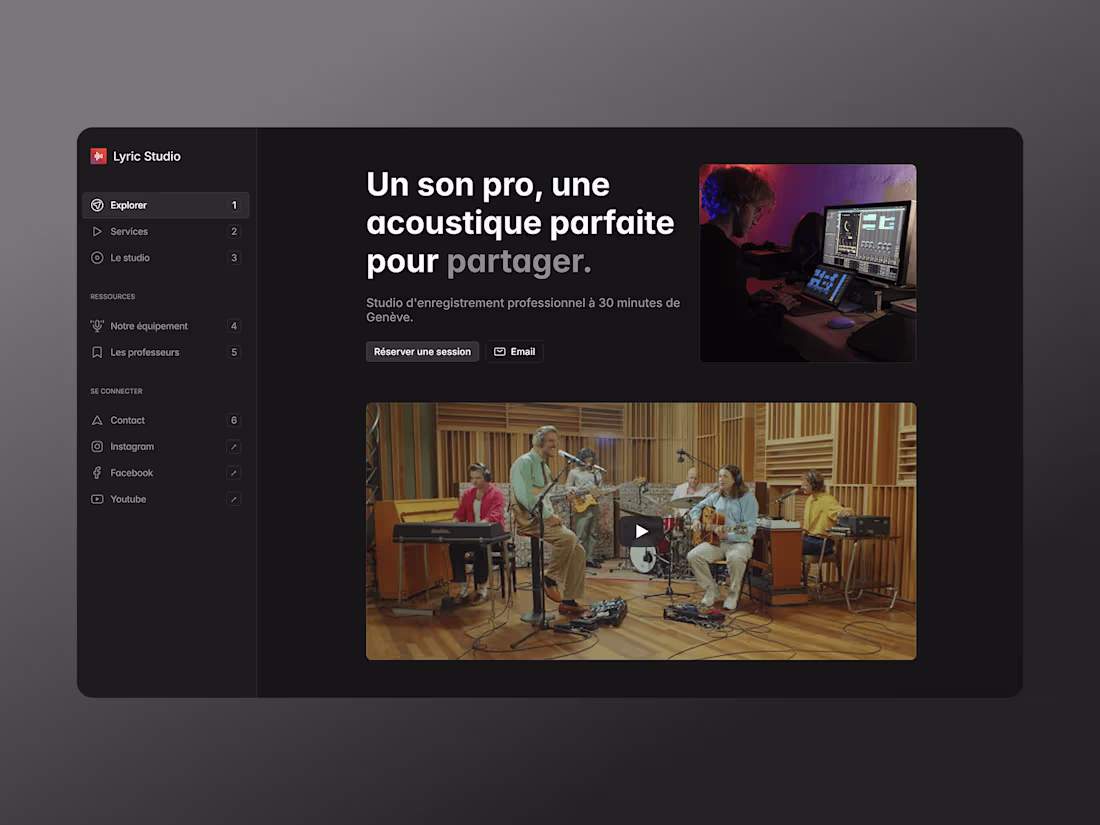
Task: Click the send icon next to Contact
Action: pyautogui.click(x=97, y=420)
